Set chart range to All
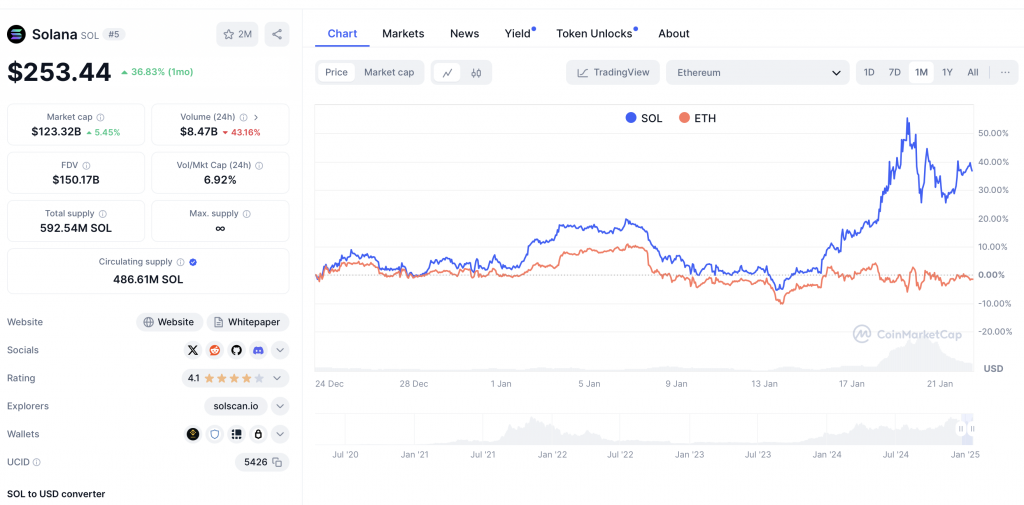 pyautogui.click(x=973, y=73)
